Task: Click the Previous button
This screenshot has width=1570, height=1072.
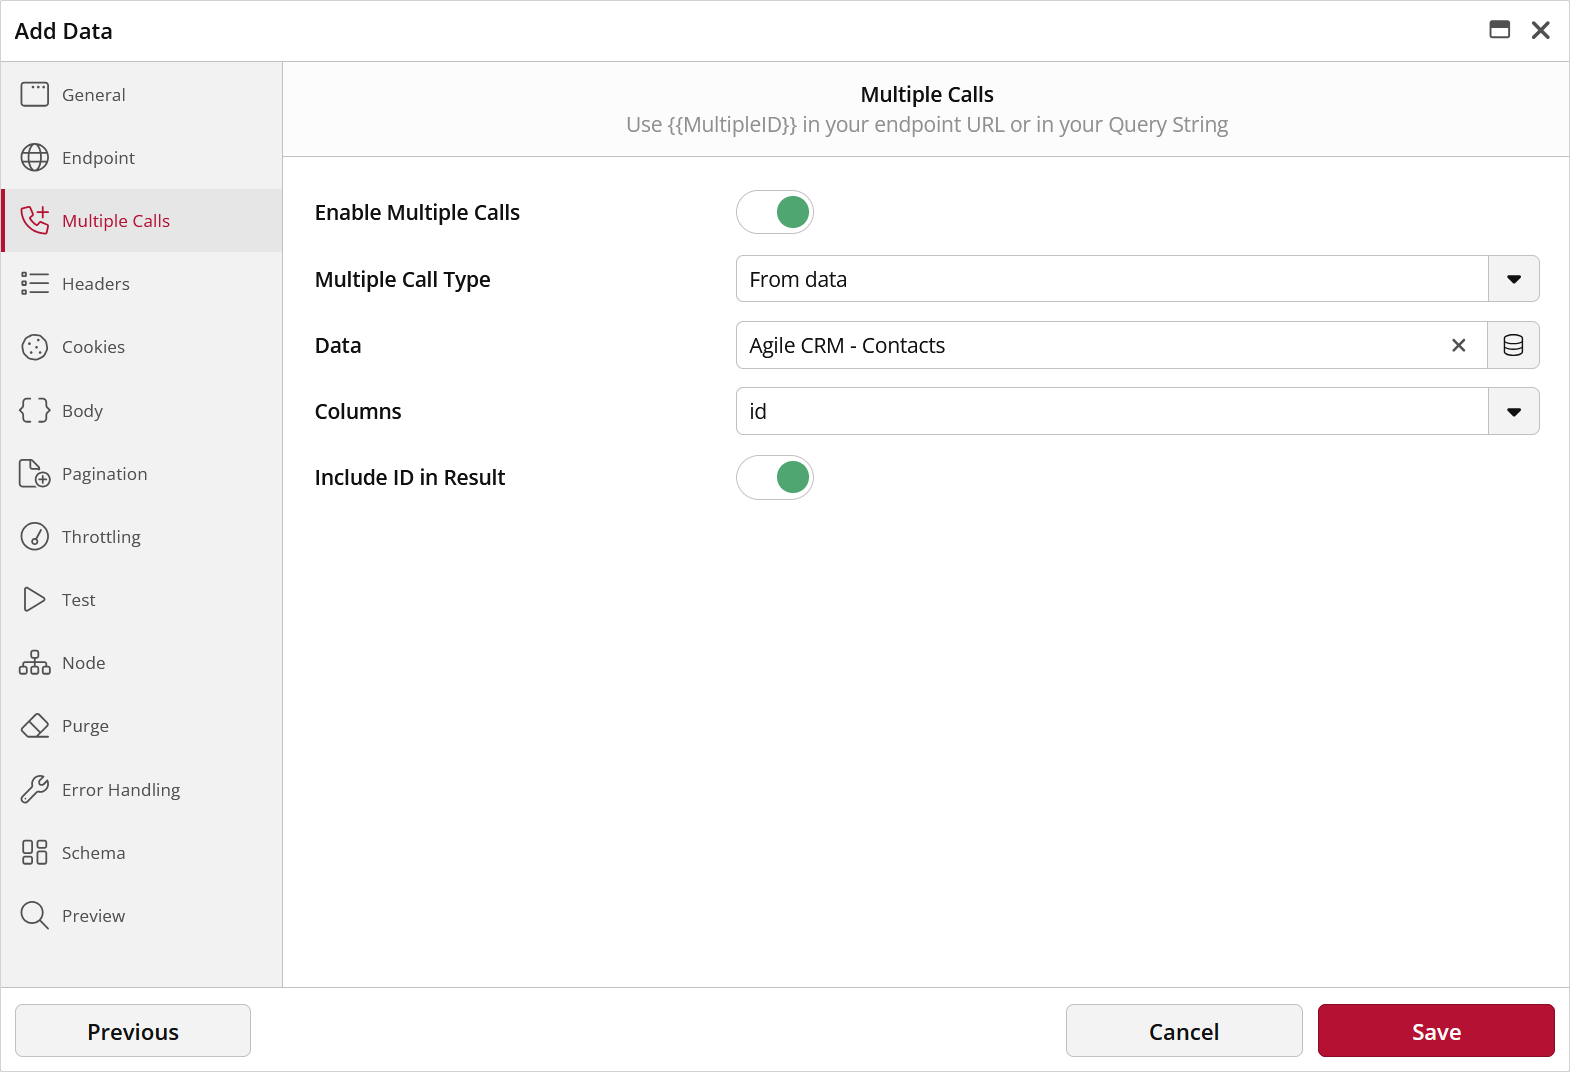Action: (x=133, y=1031)
